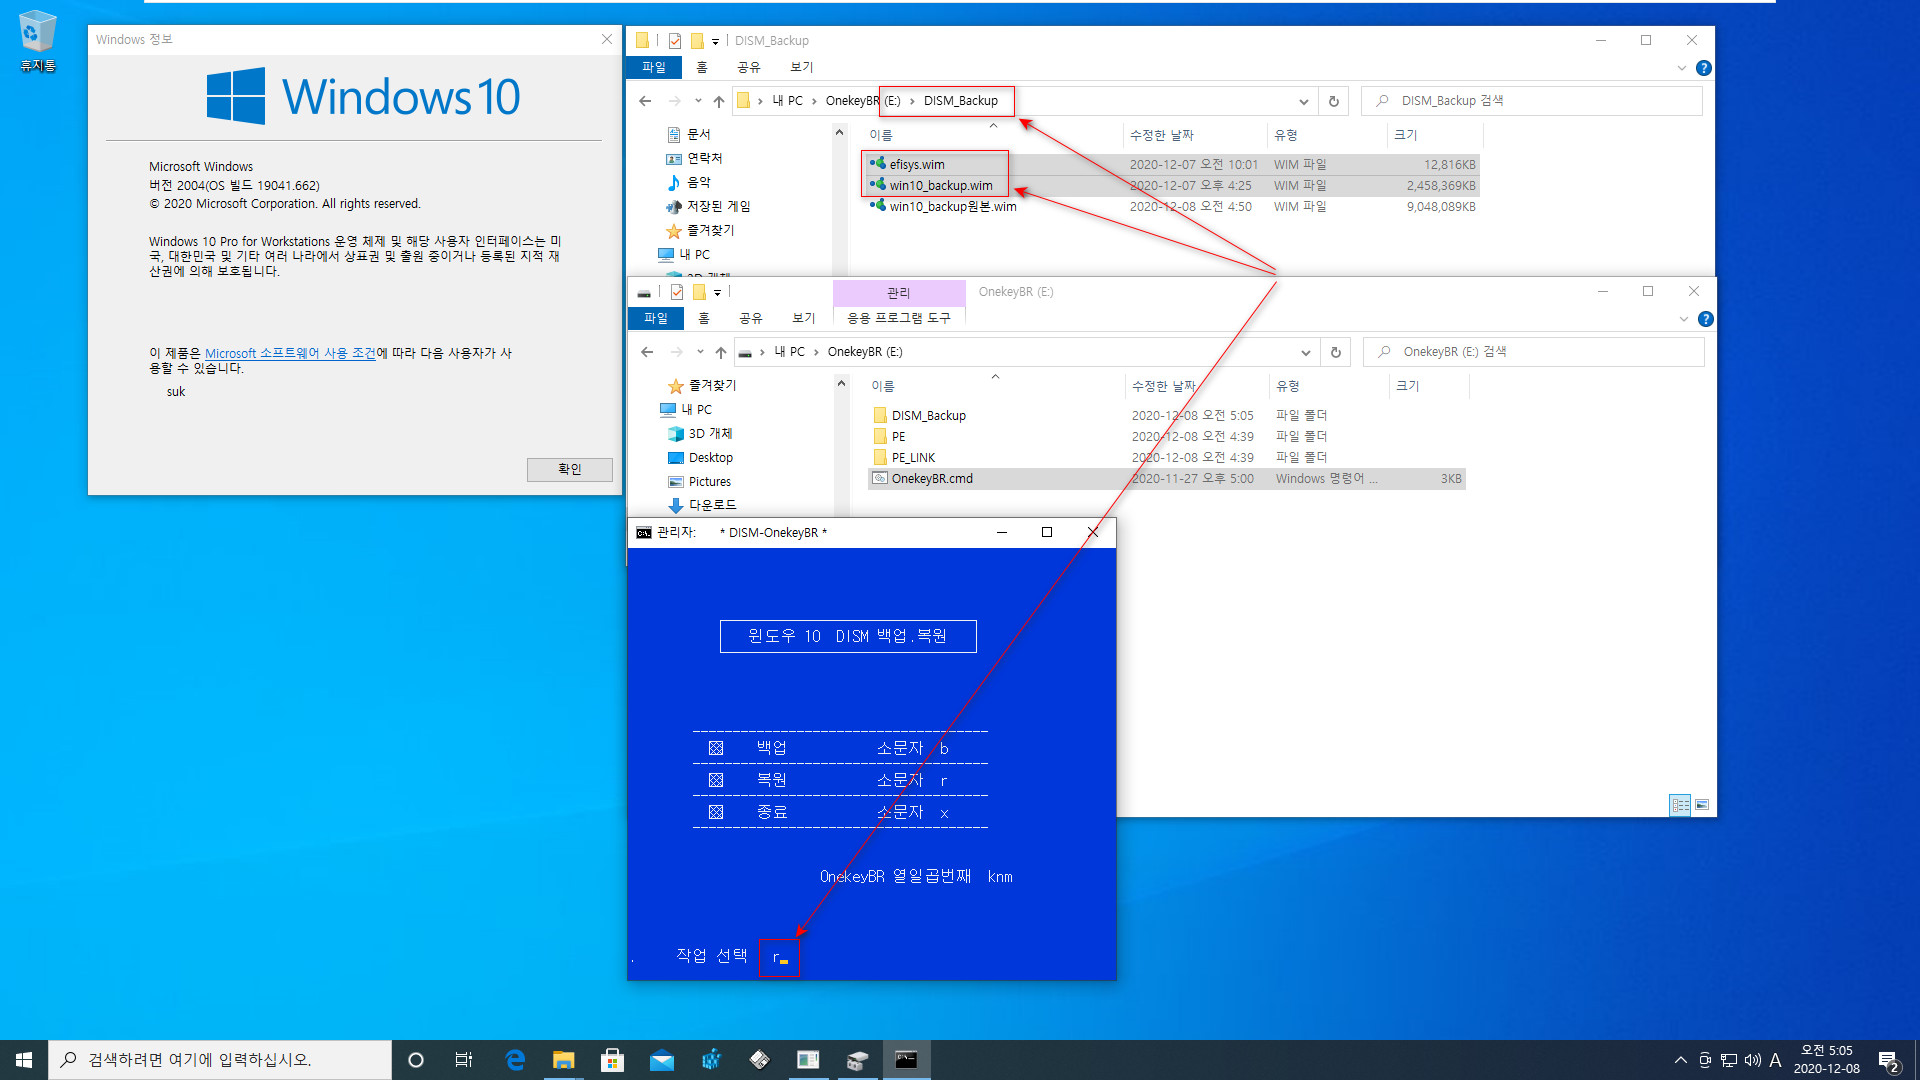Click Up arrow in DISM_Backup window
This screenshot has width=1920, height=1080.
(x=719, y=101)
